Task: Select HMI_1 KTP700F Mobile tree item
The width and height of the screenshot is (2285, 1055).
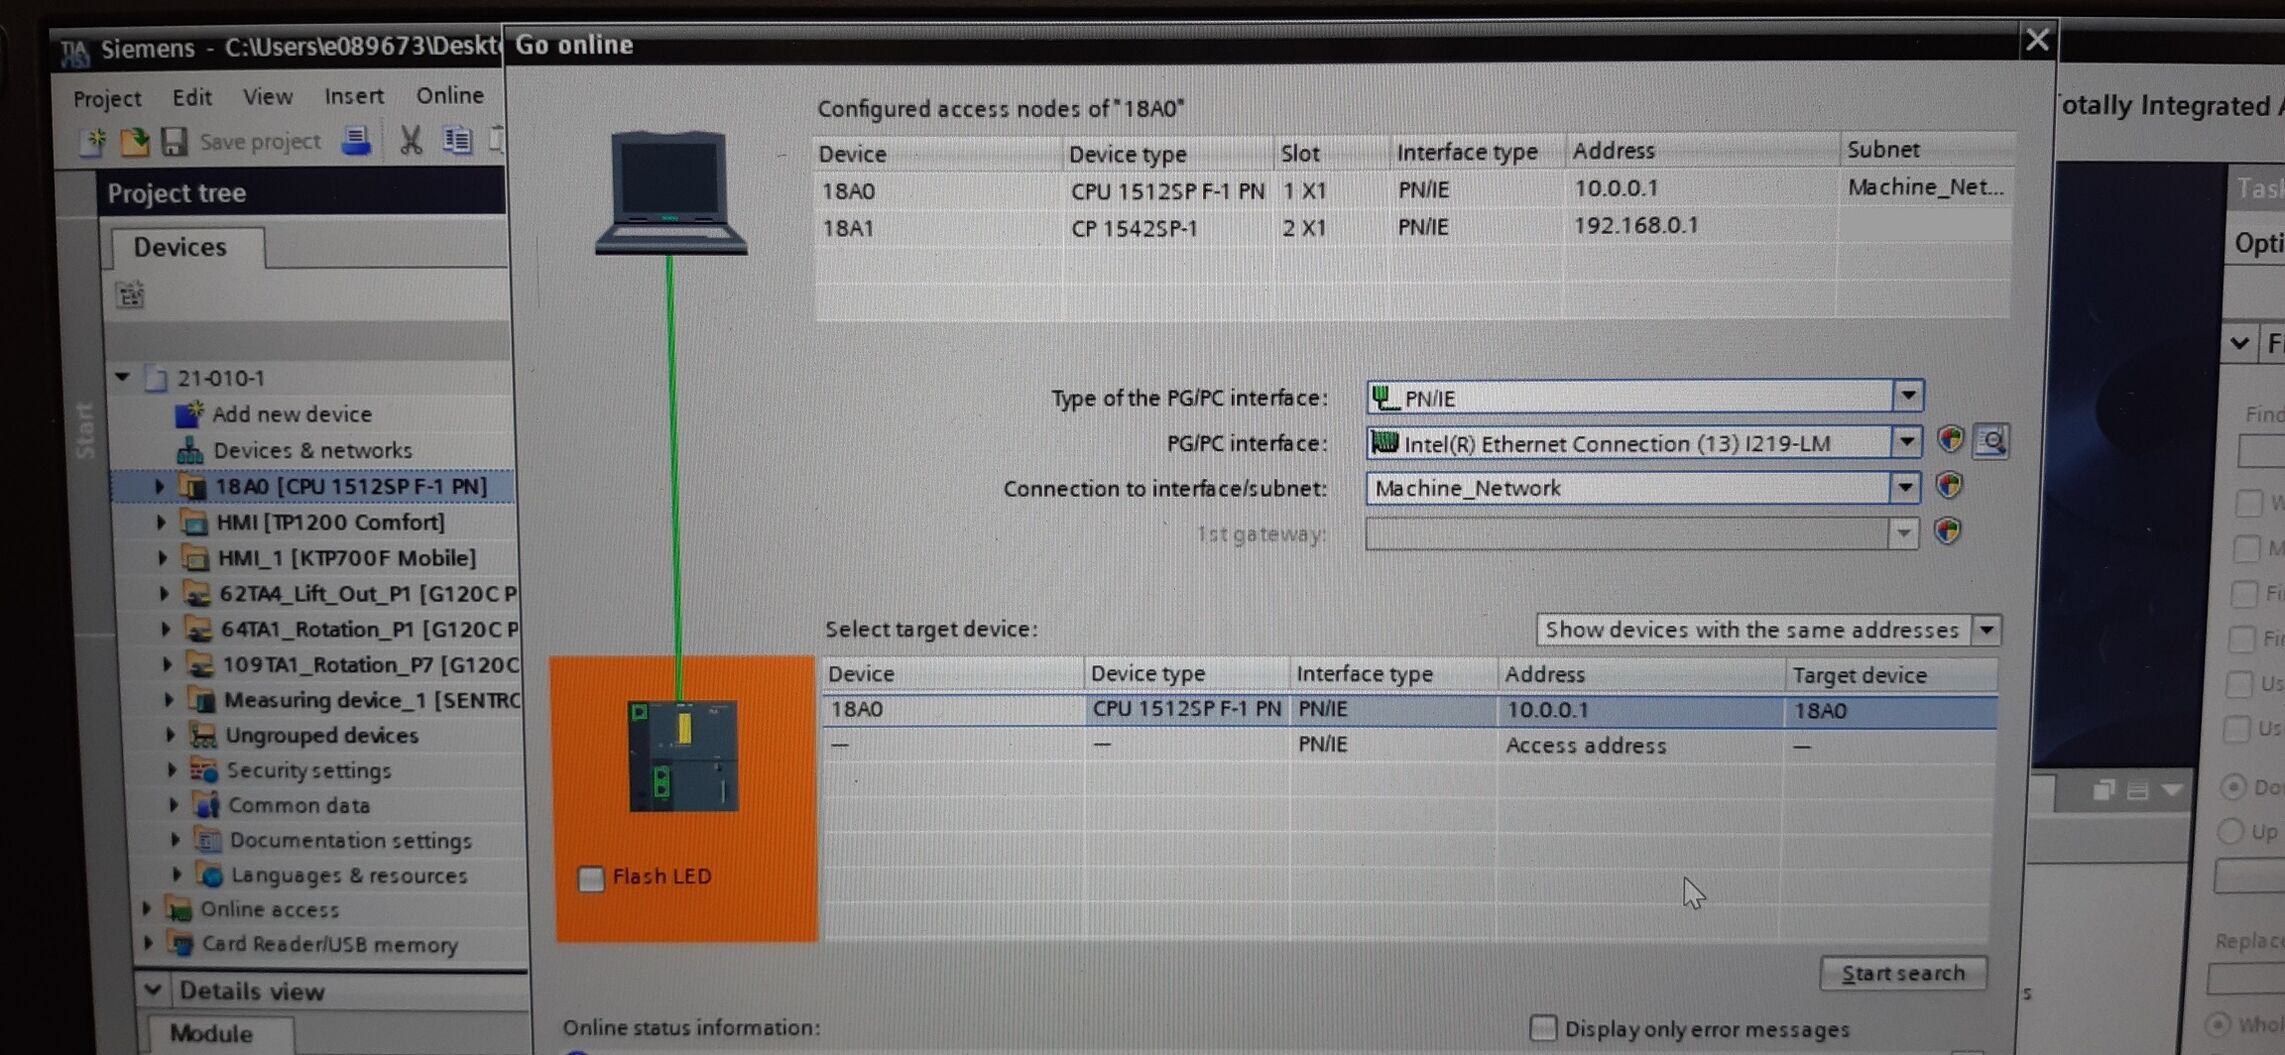Action: [x=346, y=558]
